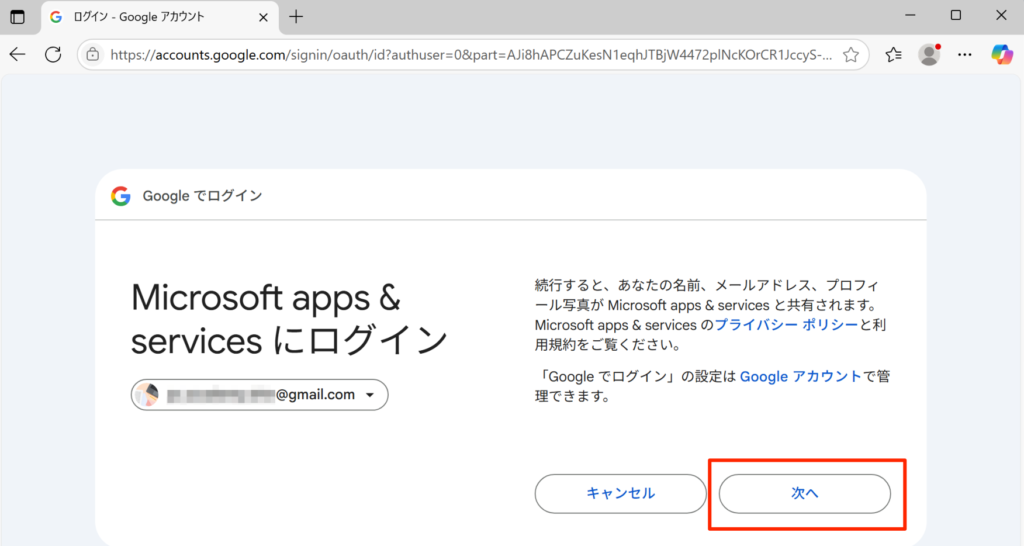
Task: Open the favorites list
Action: 893,55
